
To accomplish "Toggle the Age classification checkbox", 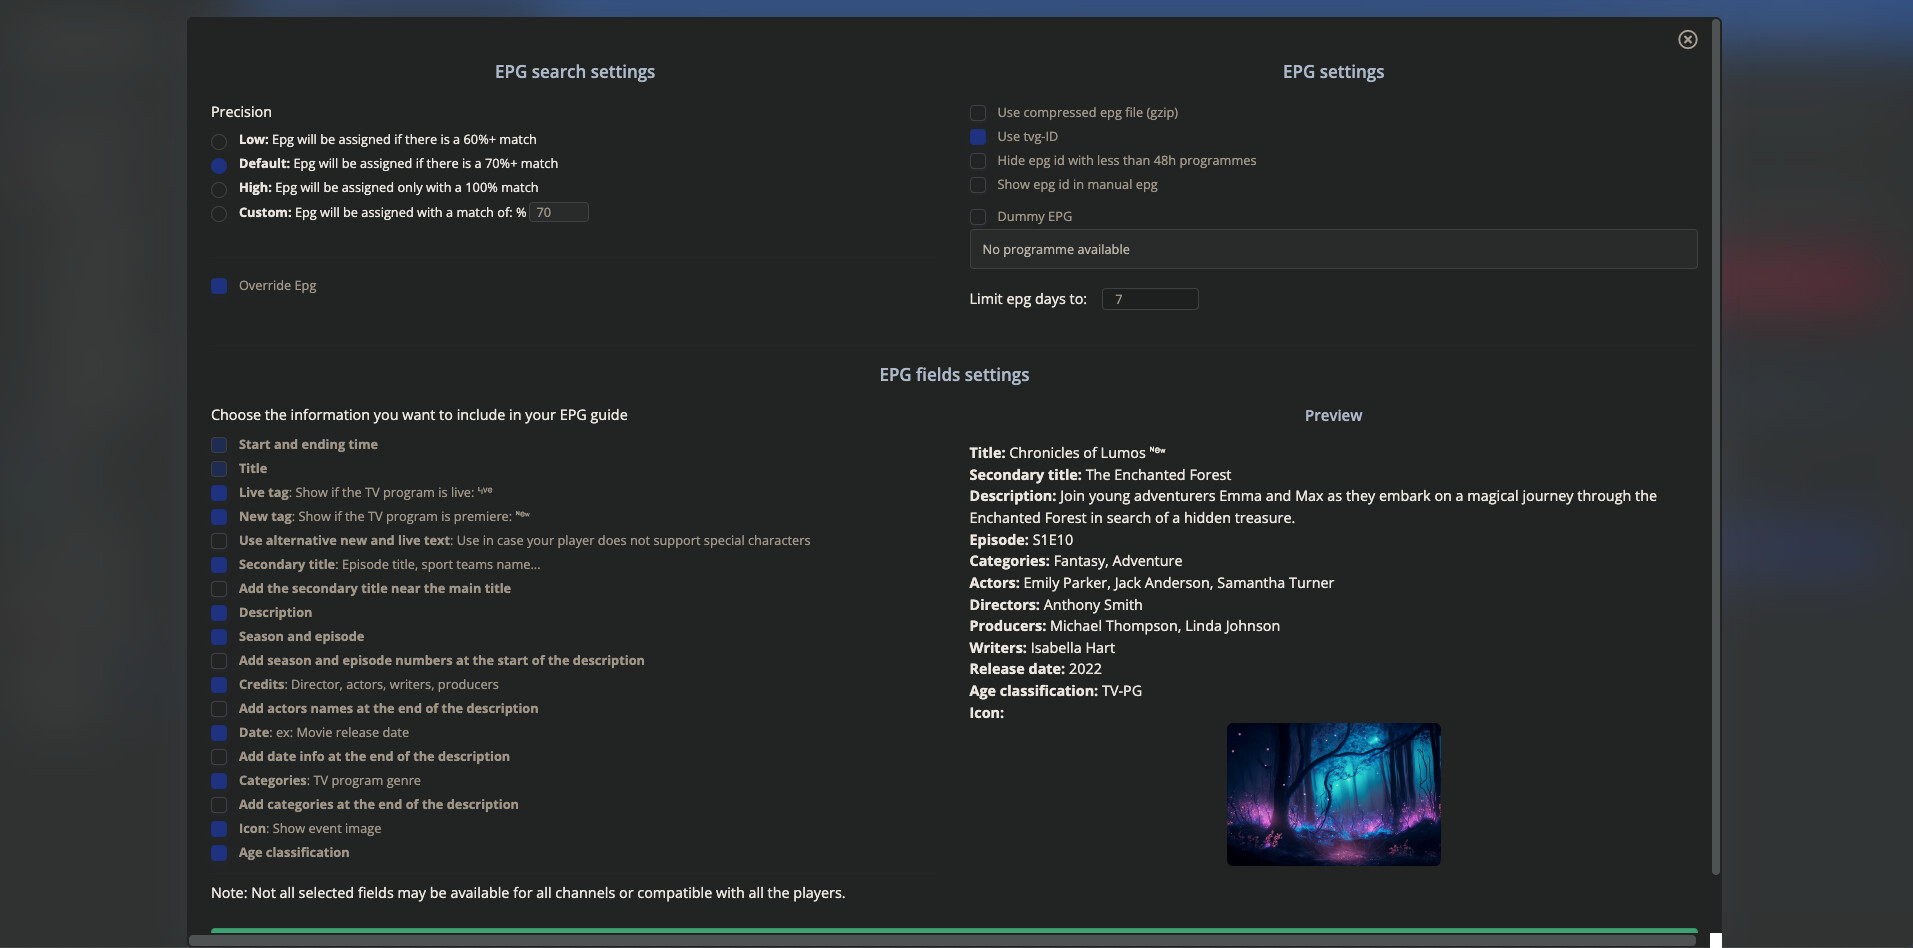I will [x=219, y=853].
